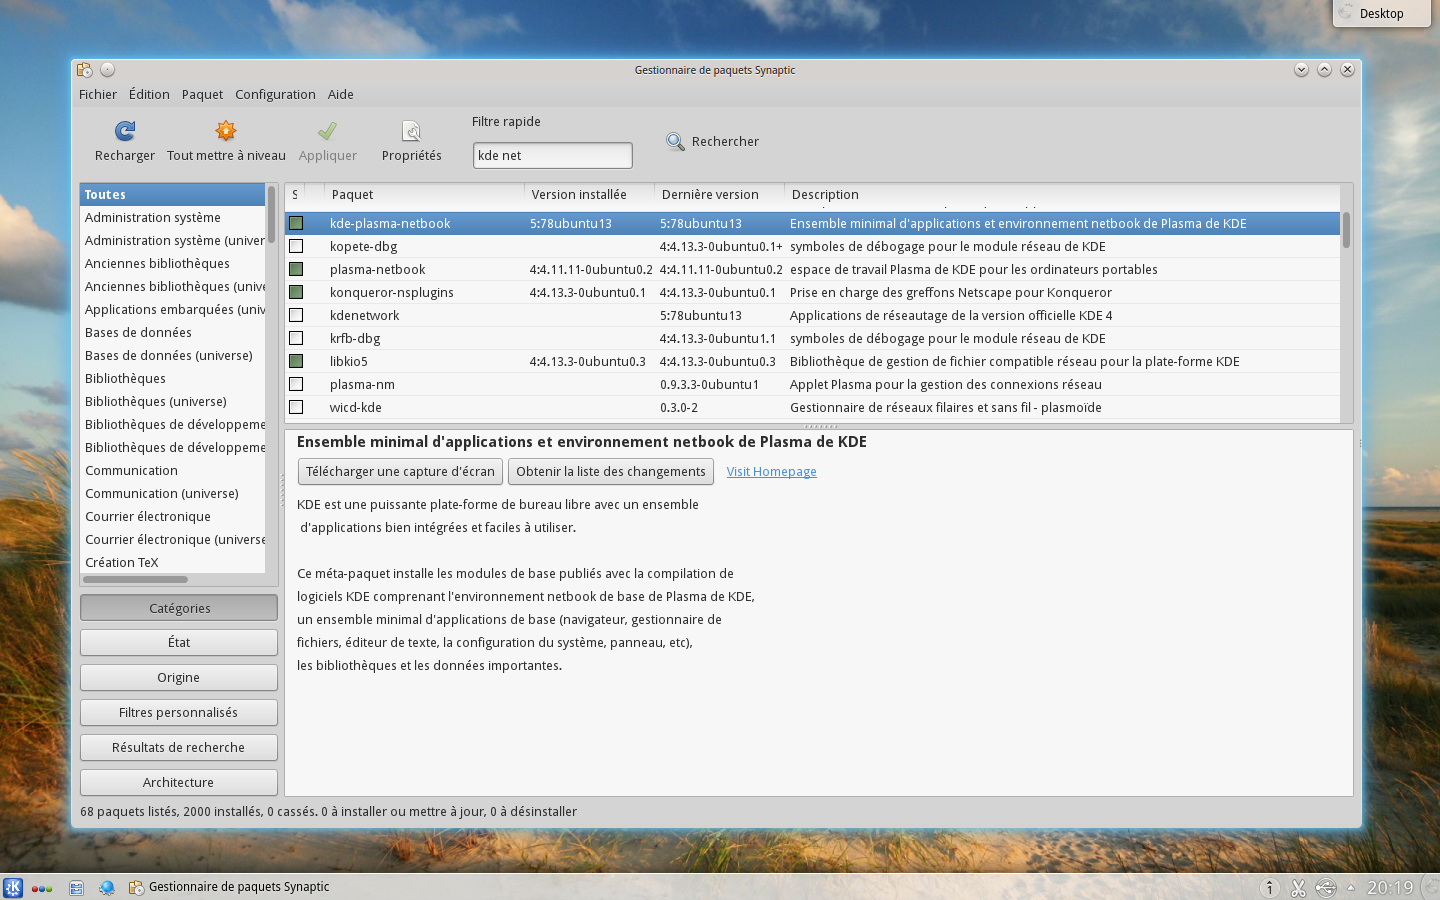Select the Origine filter button
This screenshot has width=1440, height=900.
tap(179, 677)
